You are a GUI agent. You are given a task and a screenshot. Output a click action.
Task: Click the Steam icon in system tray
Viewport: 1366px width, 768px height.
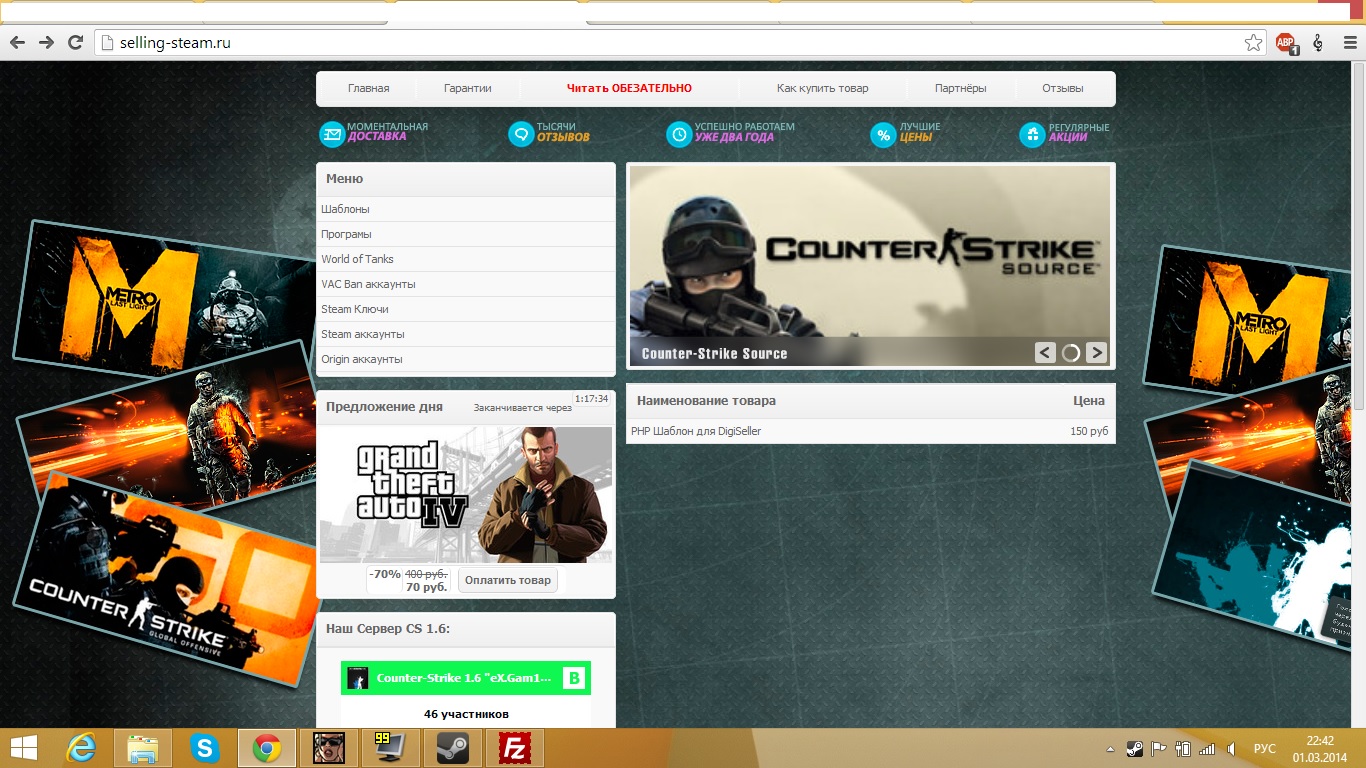pyautogui.click(x=1134, y=748)
